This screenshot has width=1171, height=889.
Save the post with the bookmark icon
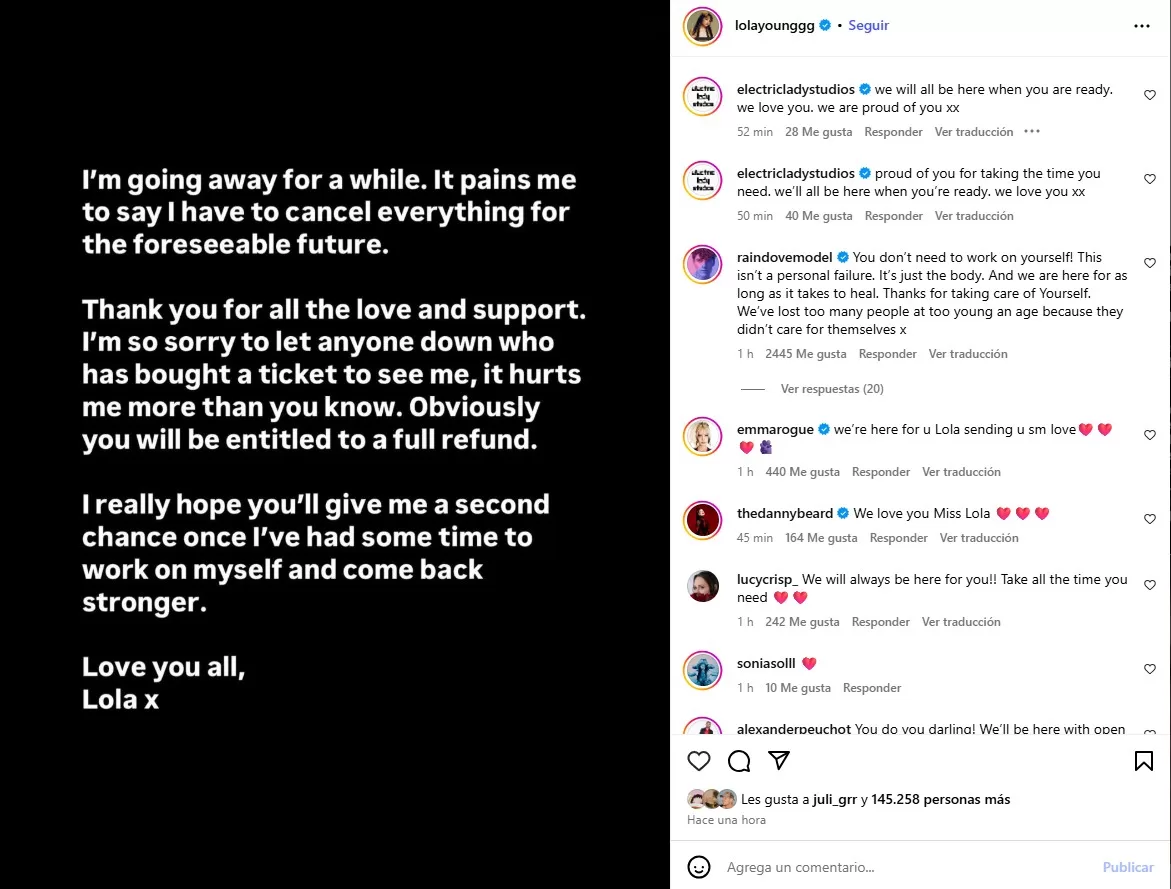[1143, 761]
